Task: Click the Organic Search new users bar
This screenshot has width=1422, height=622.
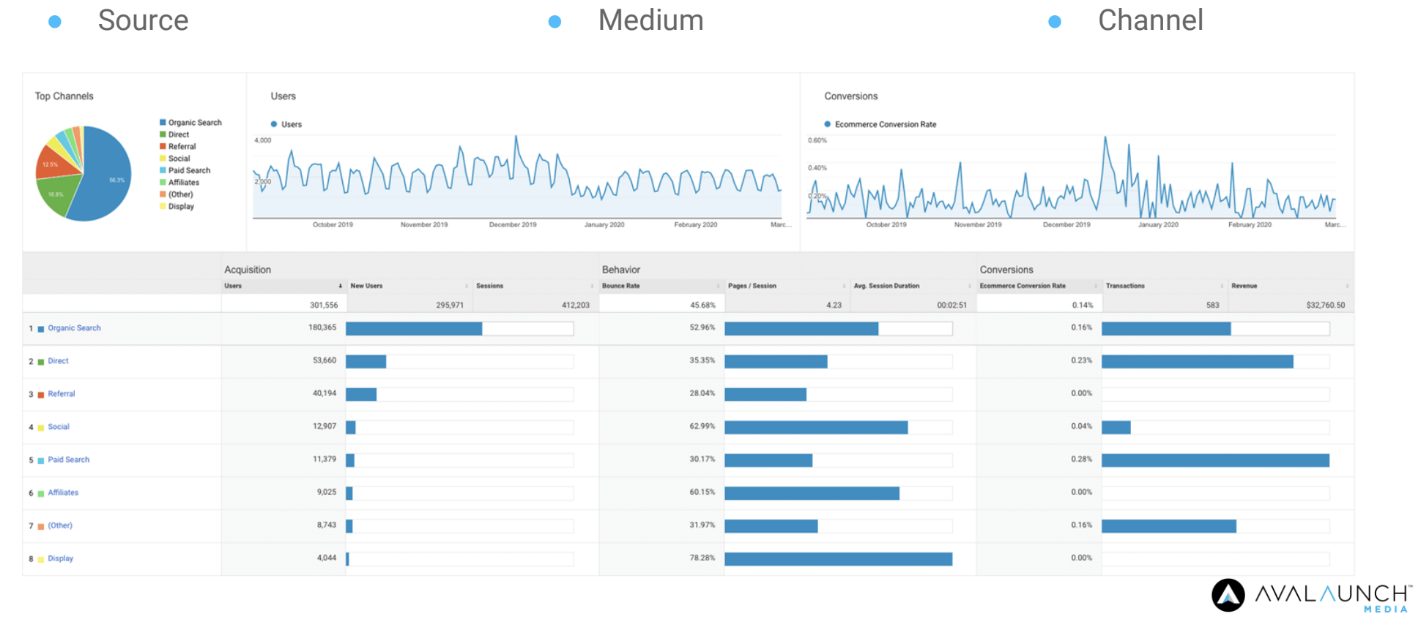Action: (x=414, y=328)
